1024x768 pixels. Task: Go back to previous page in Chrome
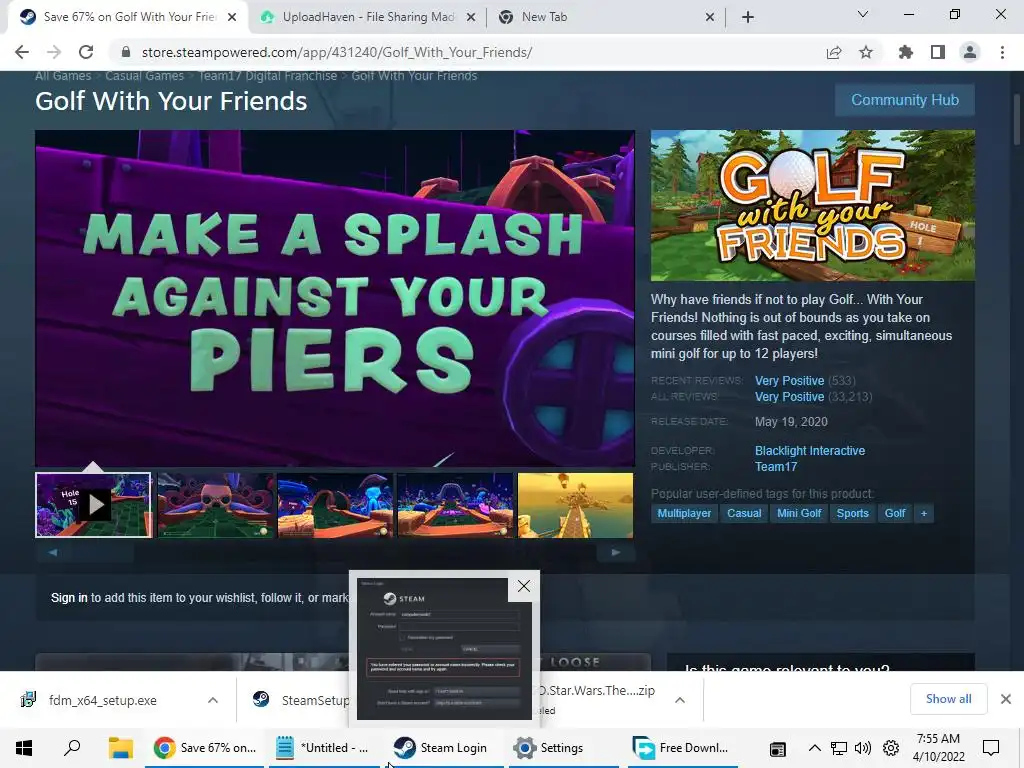coord(22,52)
